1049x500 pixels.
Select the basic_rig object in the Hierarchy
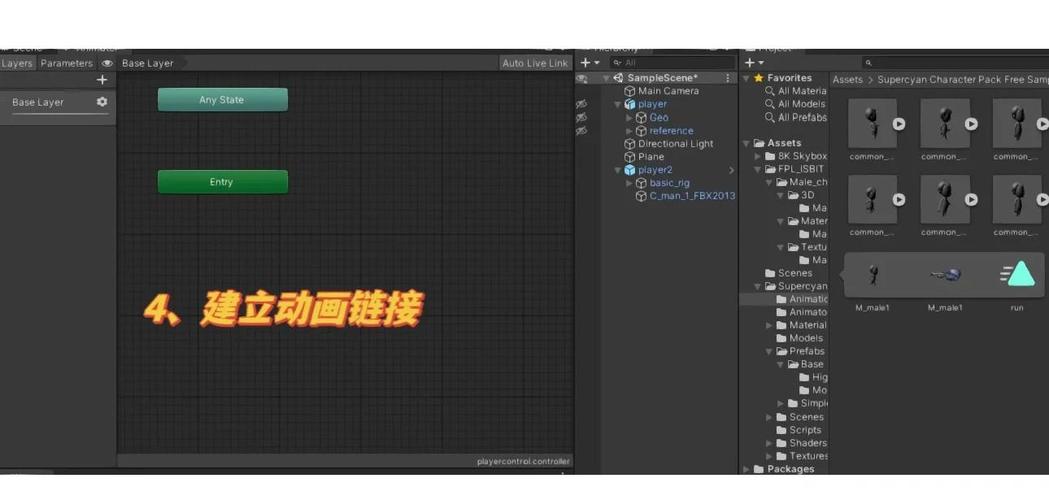click(x=669, y=183)
